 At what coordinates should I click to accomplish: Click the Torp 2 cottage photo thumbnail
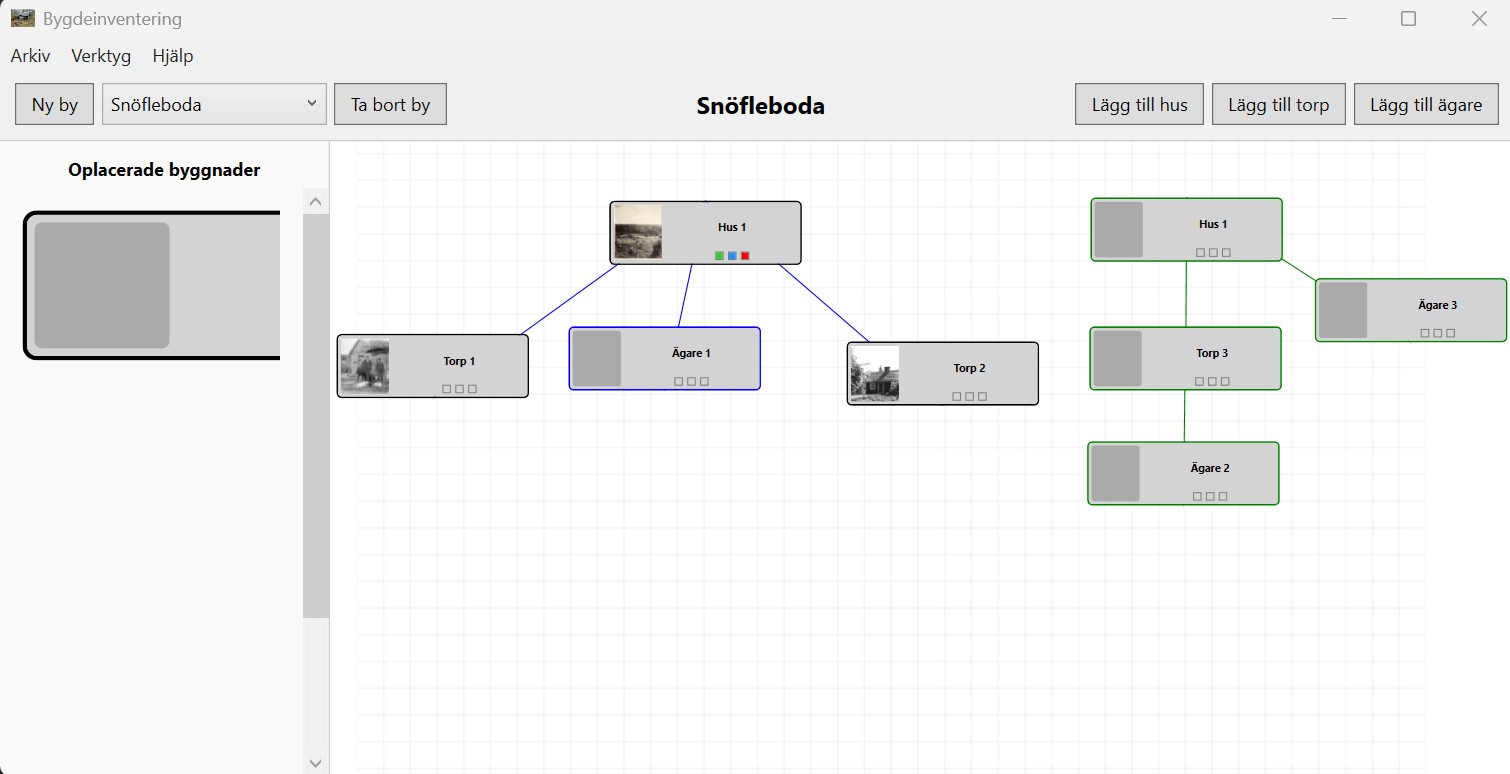tap(875, 373)
